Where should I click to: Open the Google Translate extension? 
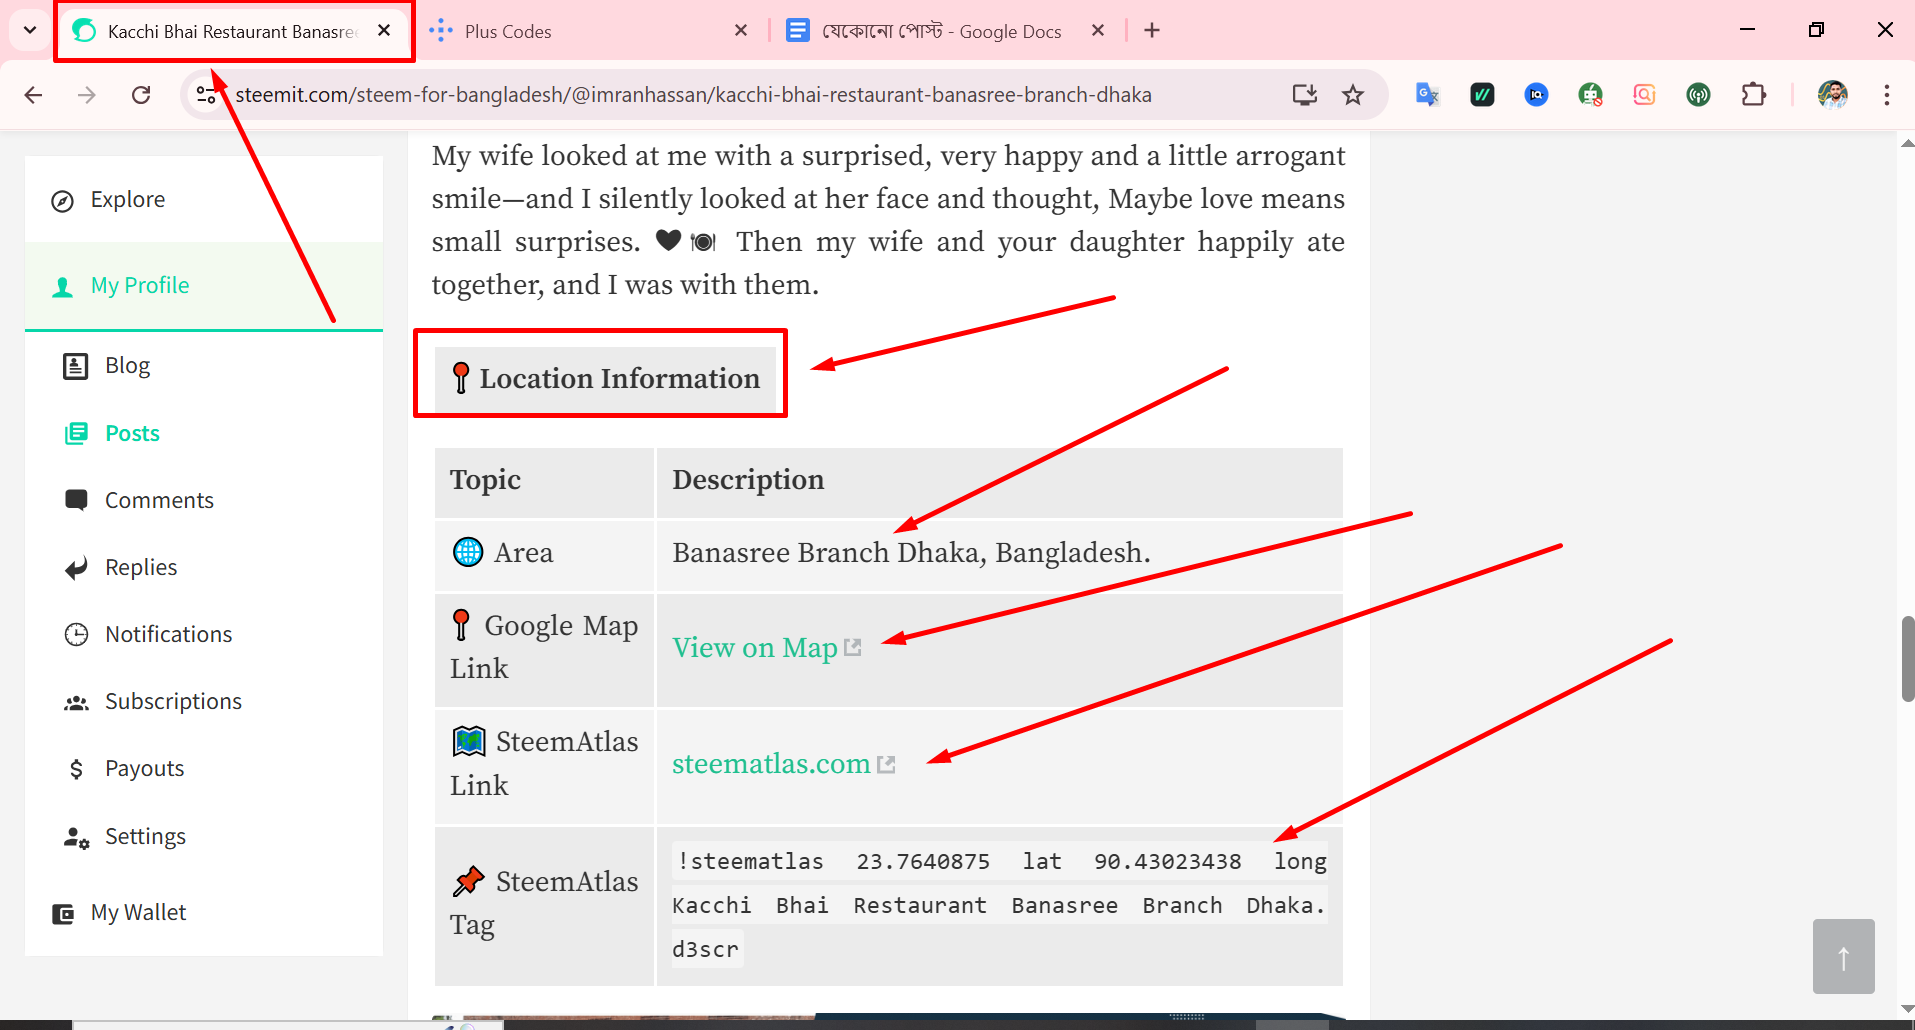tap(1428, 95)
